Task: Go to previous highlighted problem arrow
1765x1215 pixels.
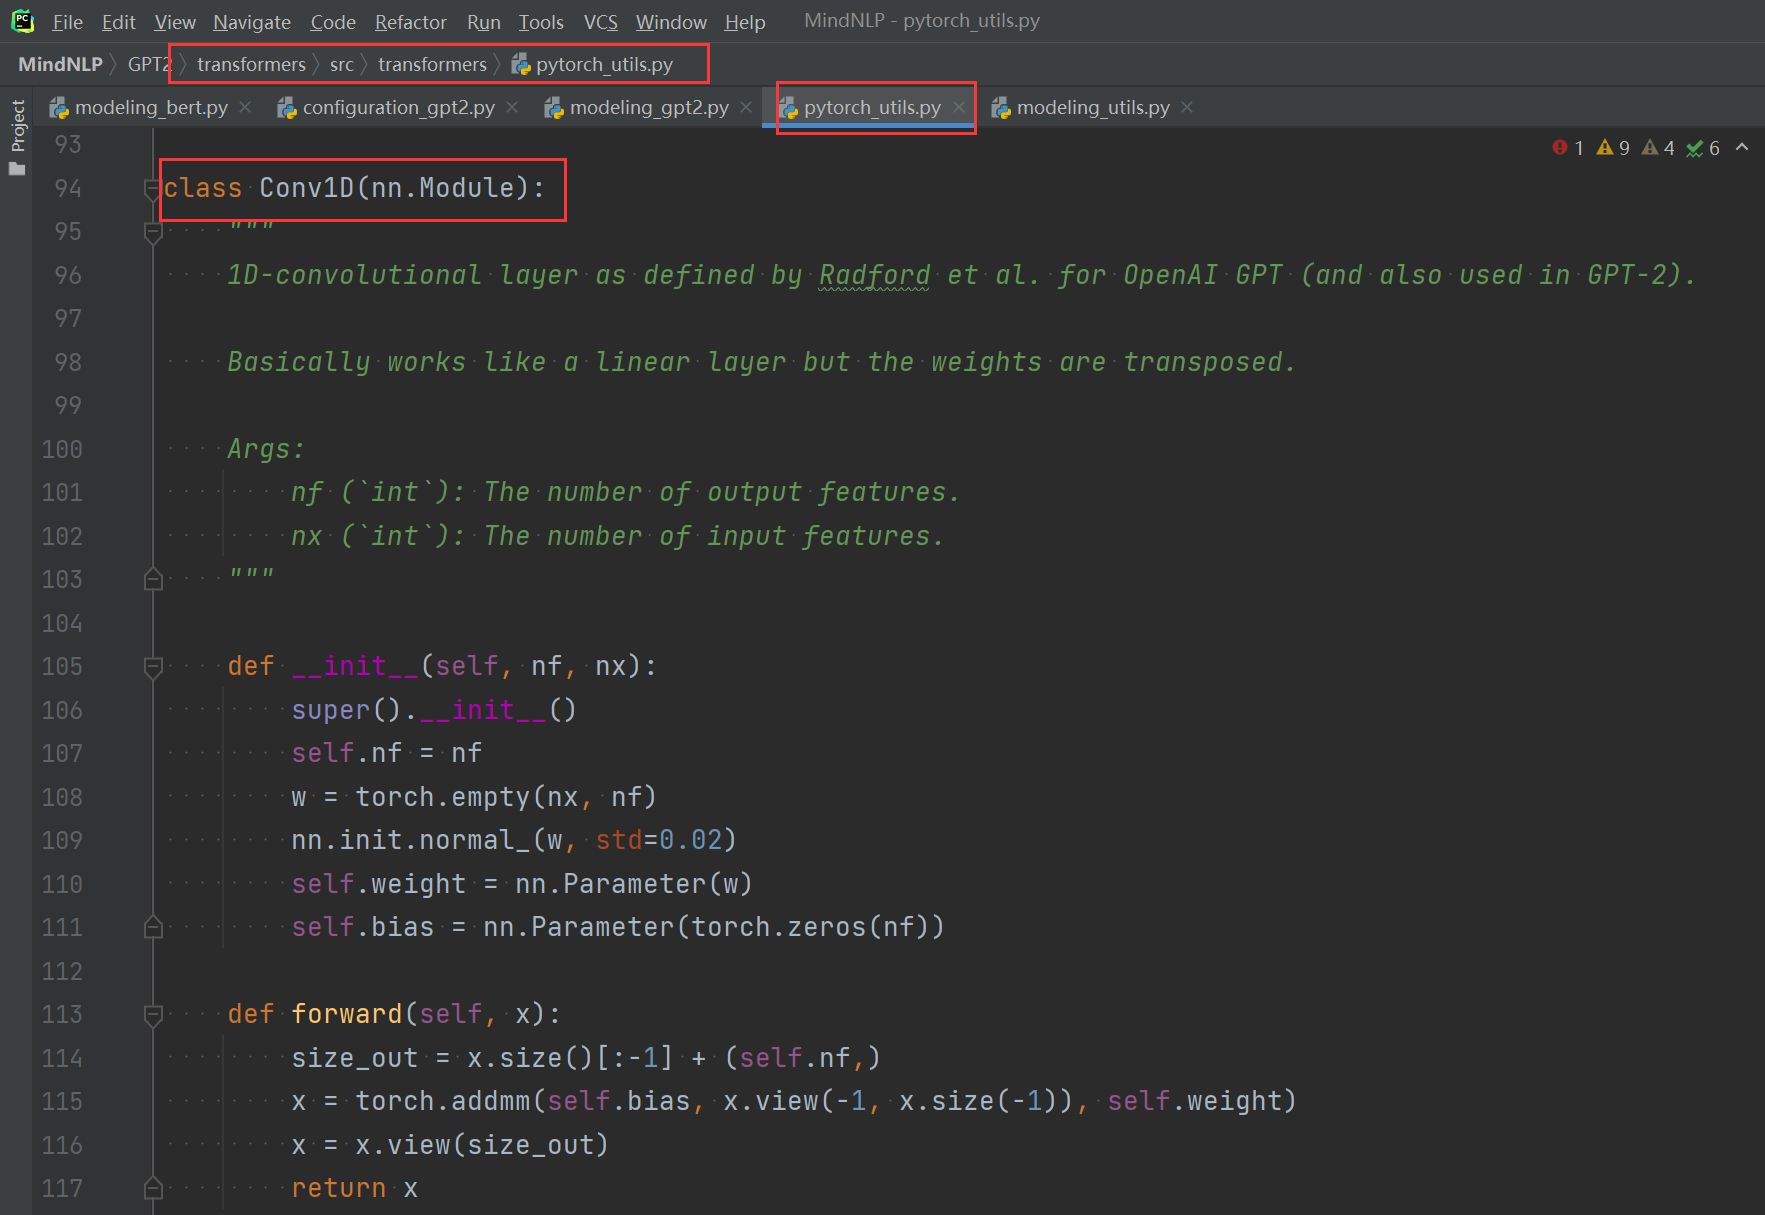Action: [1742, 147]
